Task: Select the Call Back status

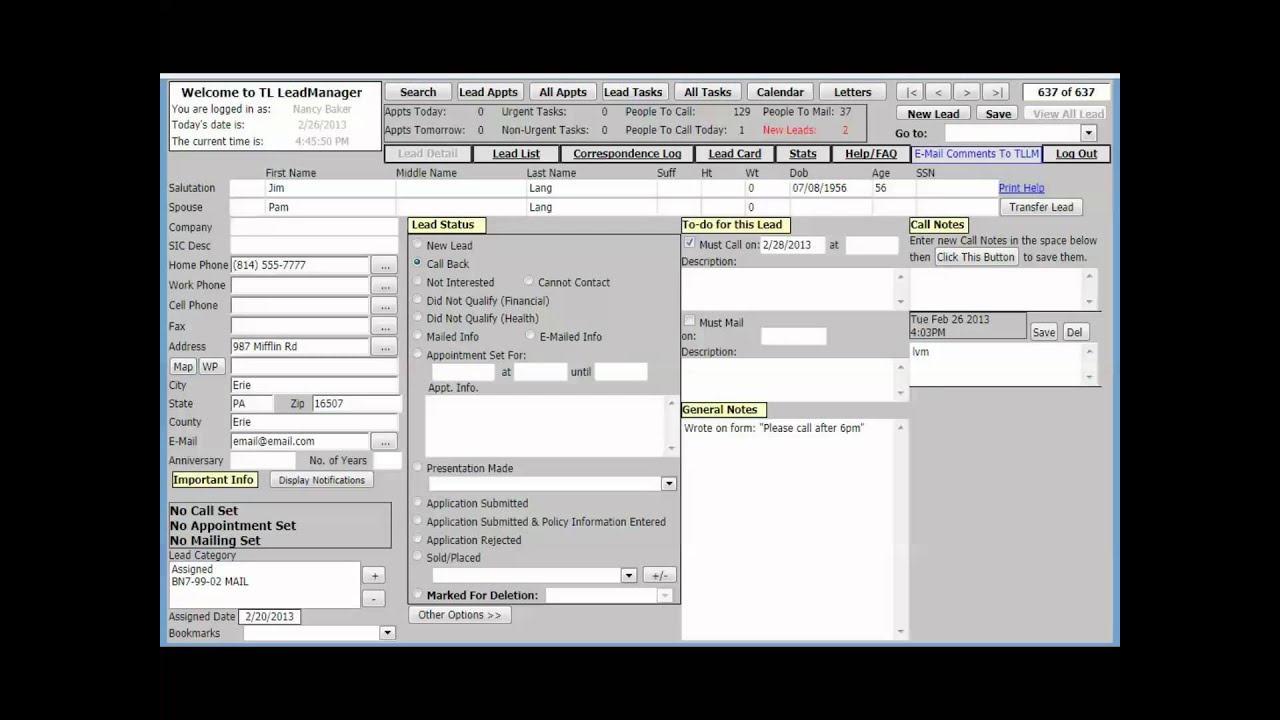Action: click(418, 263)
